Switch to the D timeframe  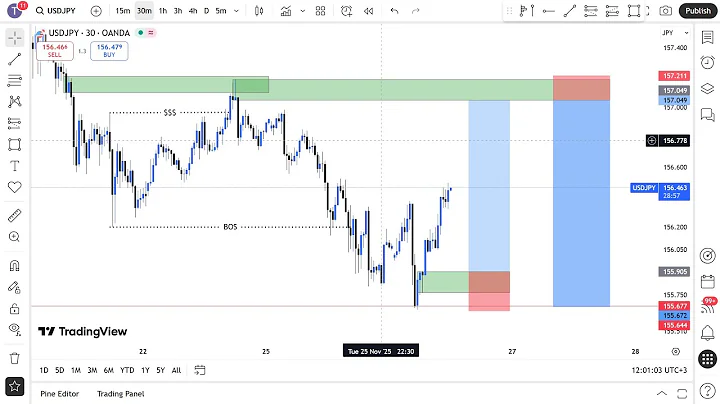coord(207,11)
